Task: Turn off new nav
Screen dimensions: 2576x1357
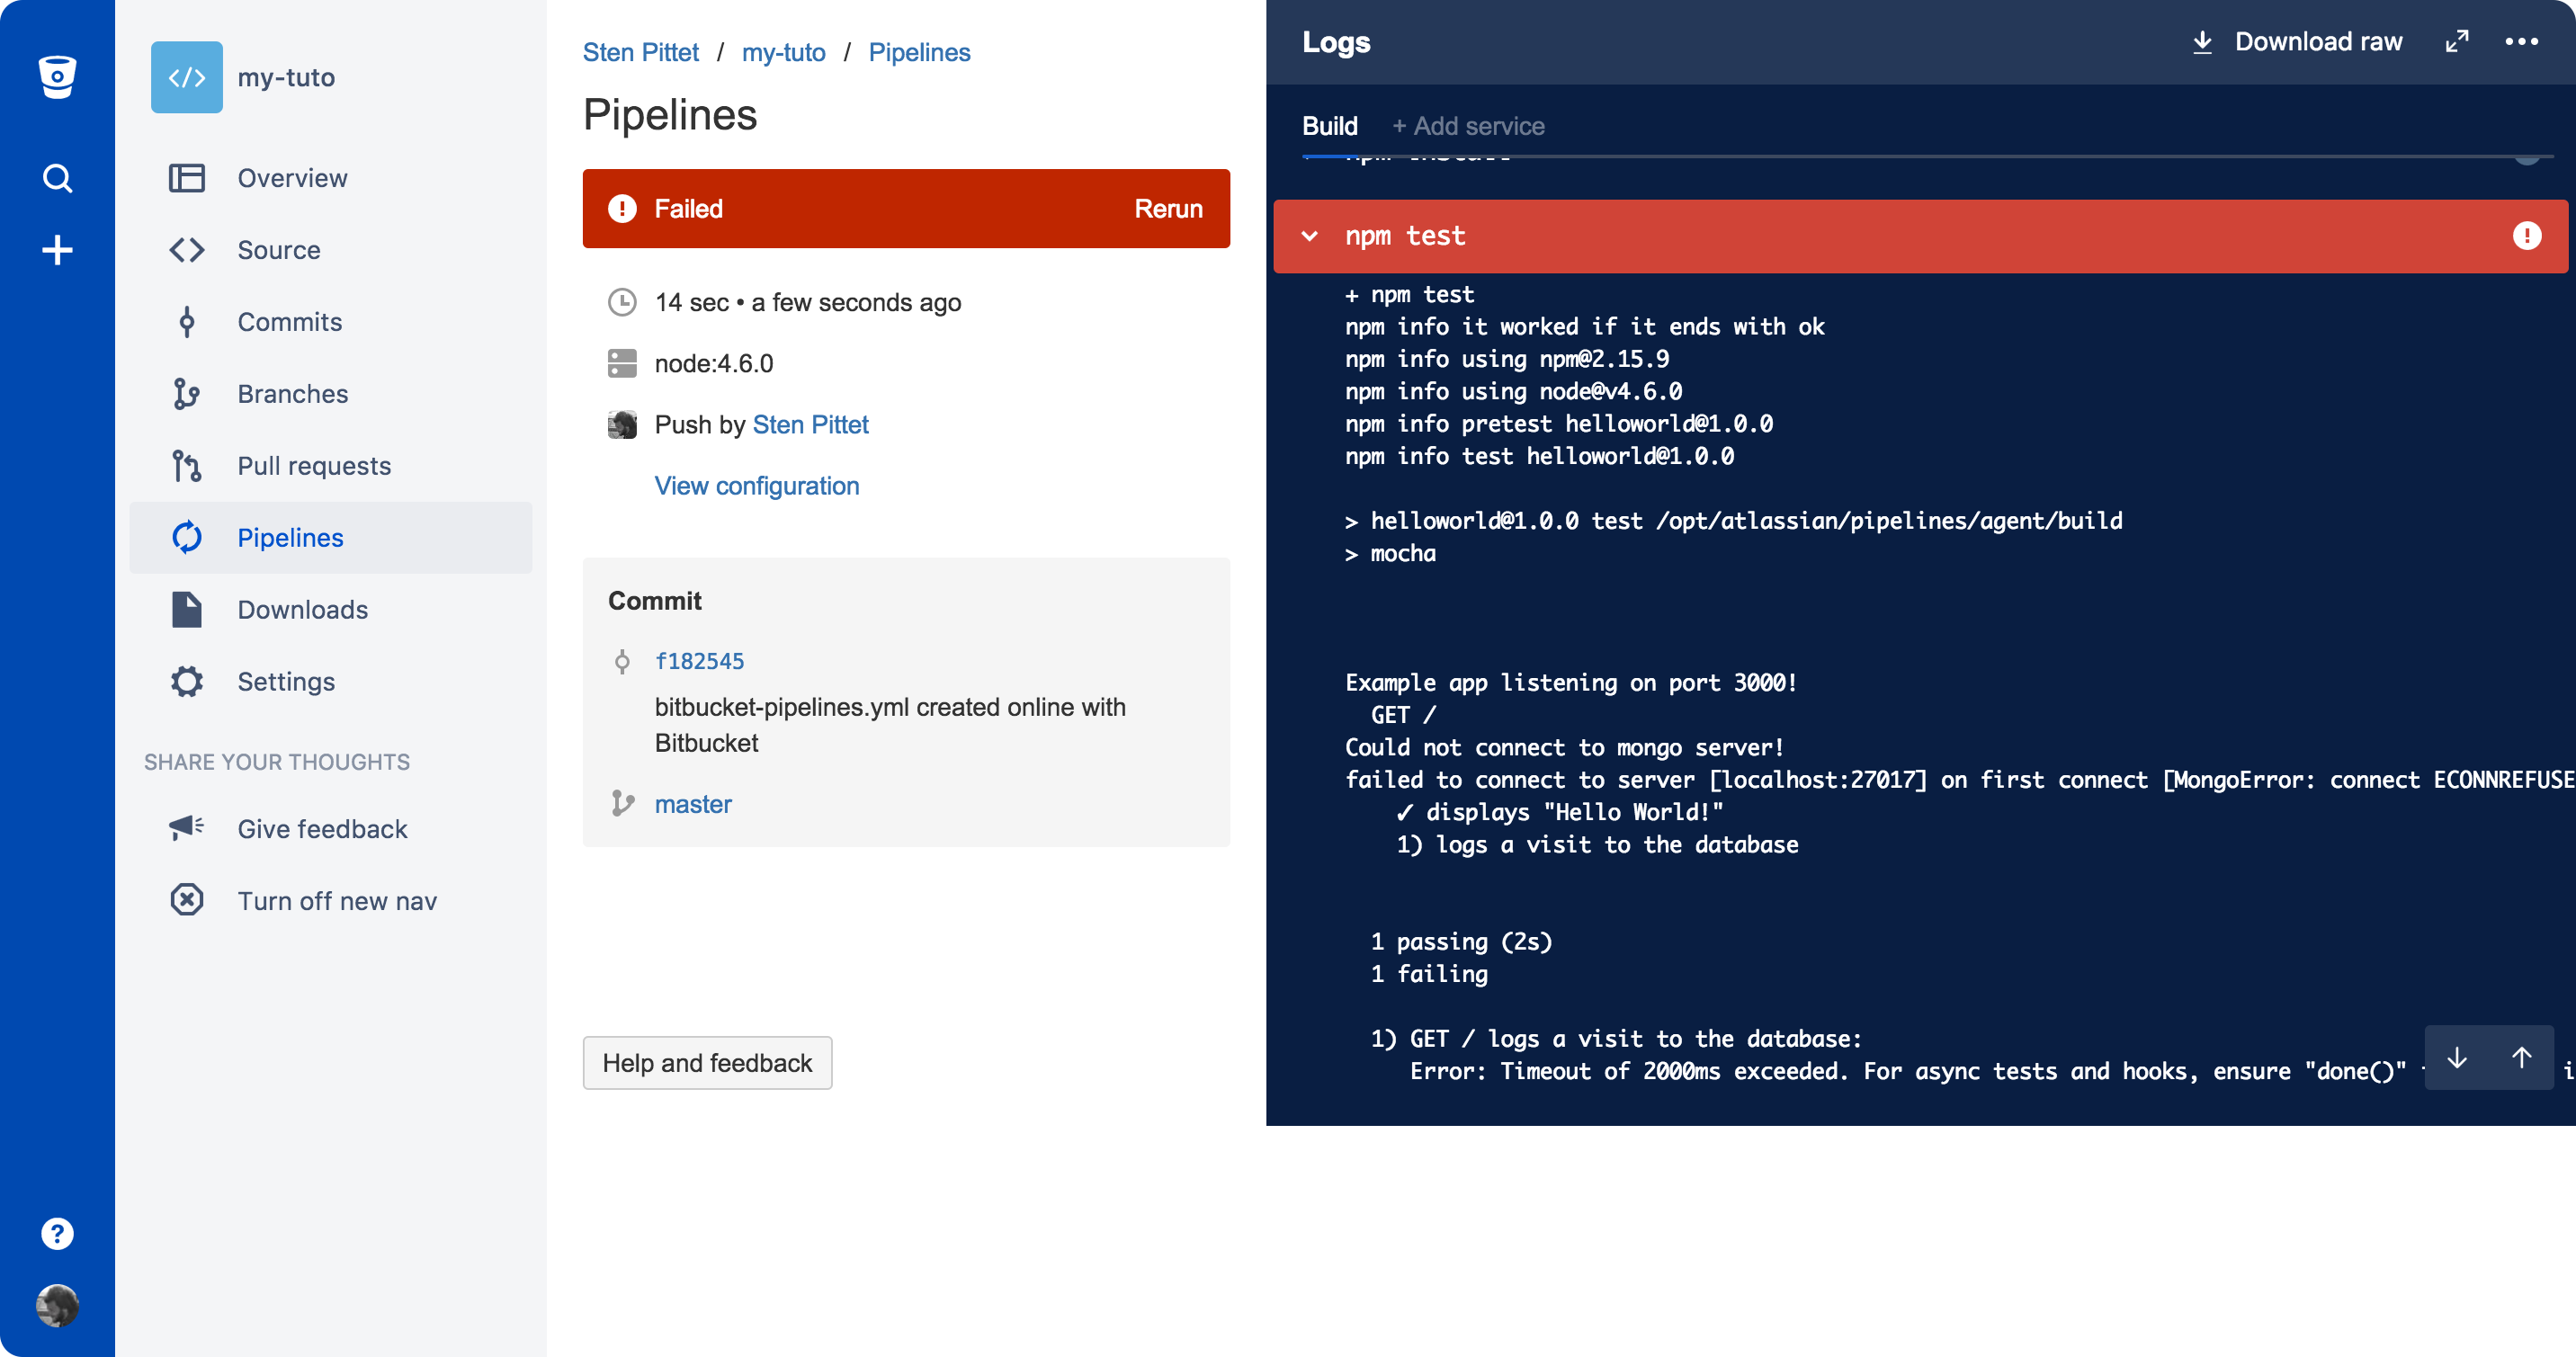Action: pos(336,900)
